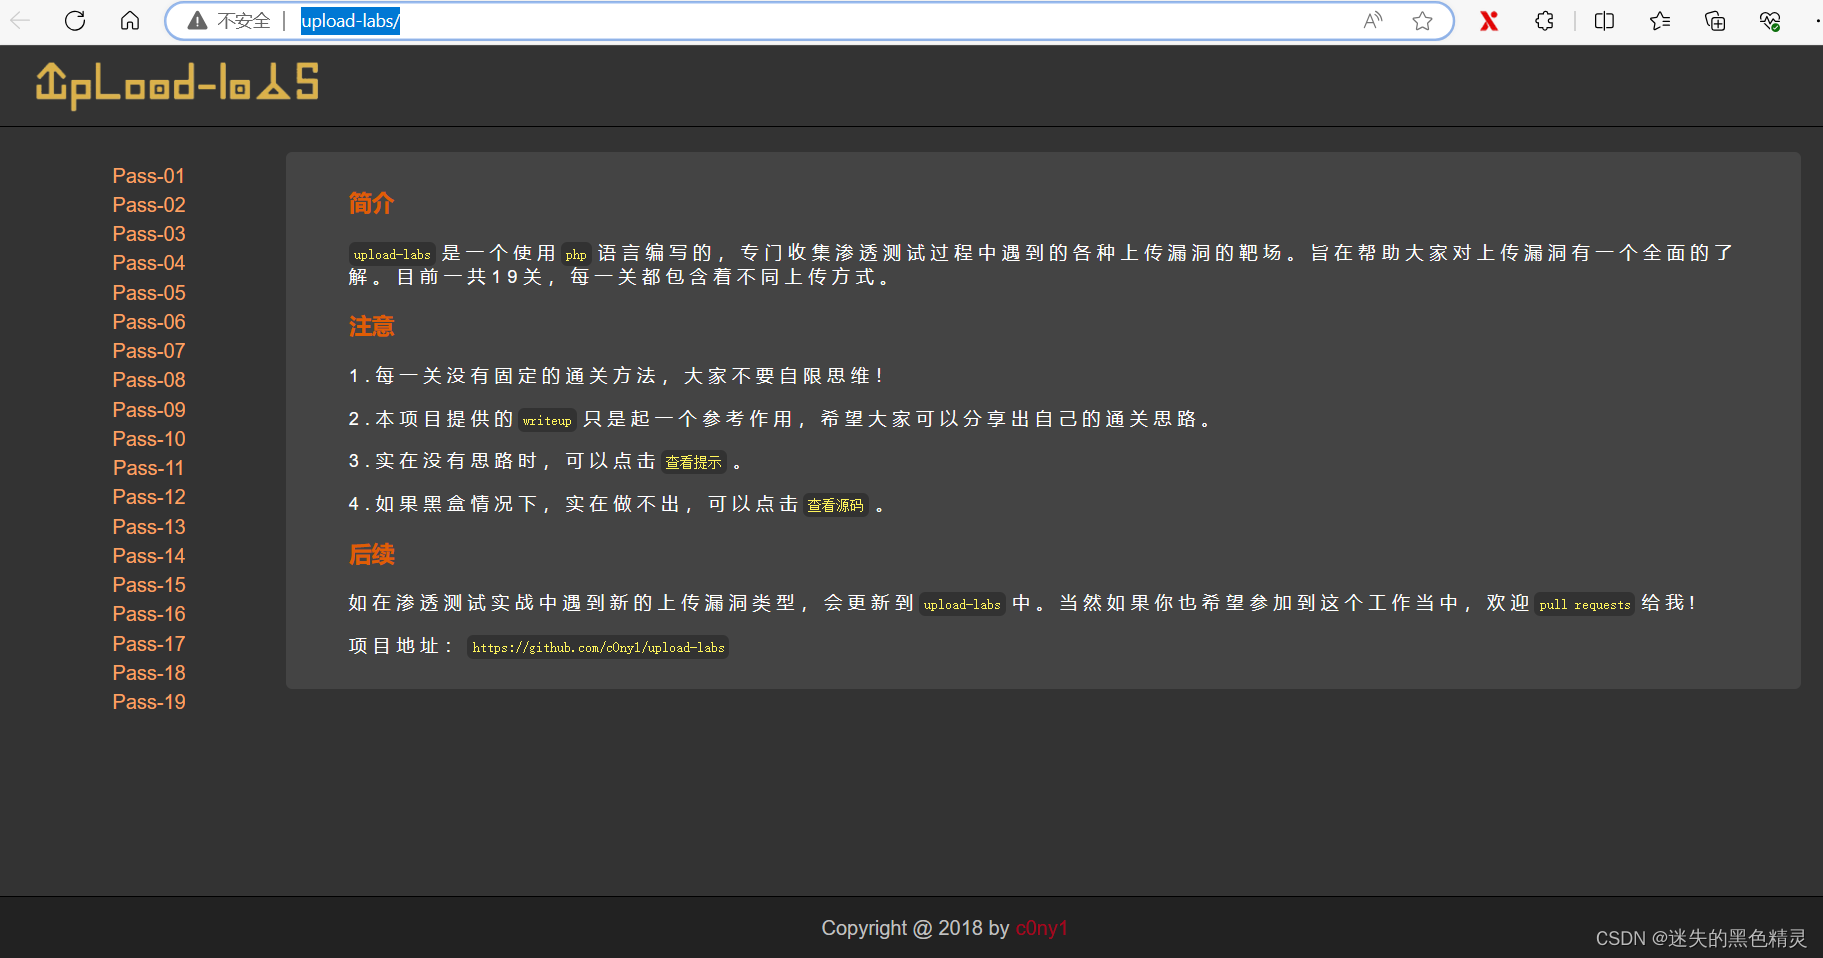Screen dimensions: 1823x958
Task: Open Pass-14 challenge
Action: pos(148,556)
